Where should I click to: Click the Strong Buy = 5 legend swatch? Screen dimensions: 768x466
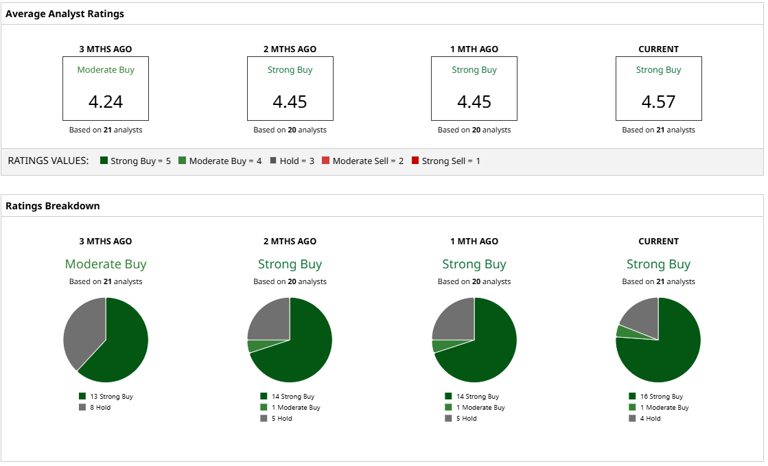(104, 161)
